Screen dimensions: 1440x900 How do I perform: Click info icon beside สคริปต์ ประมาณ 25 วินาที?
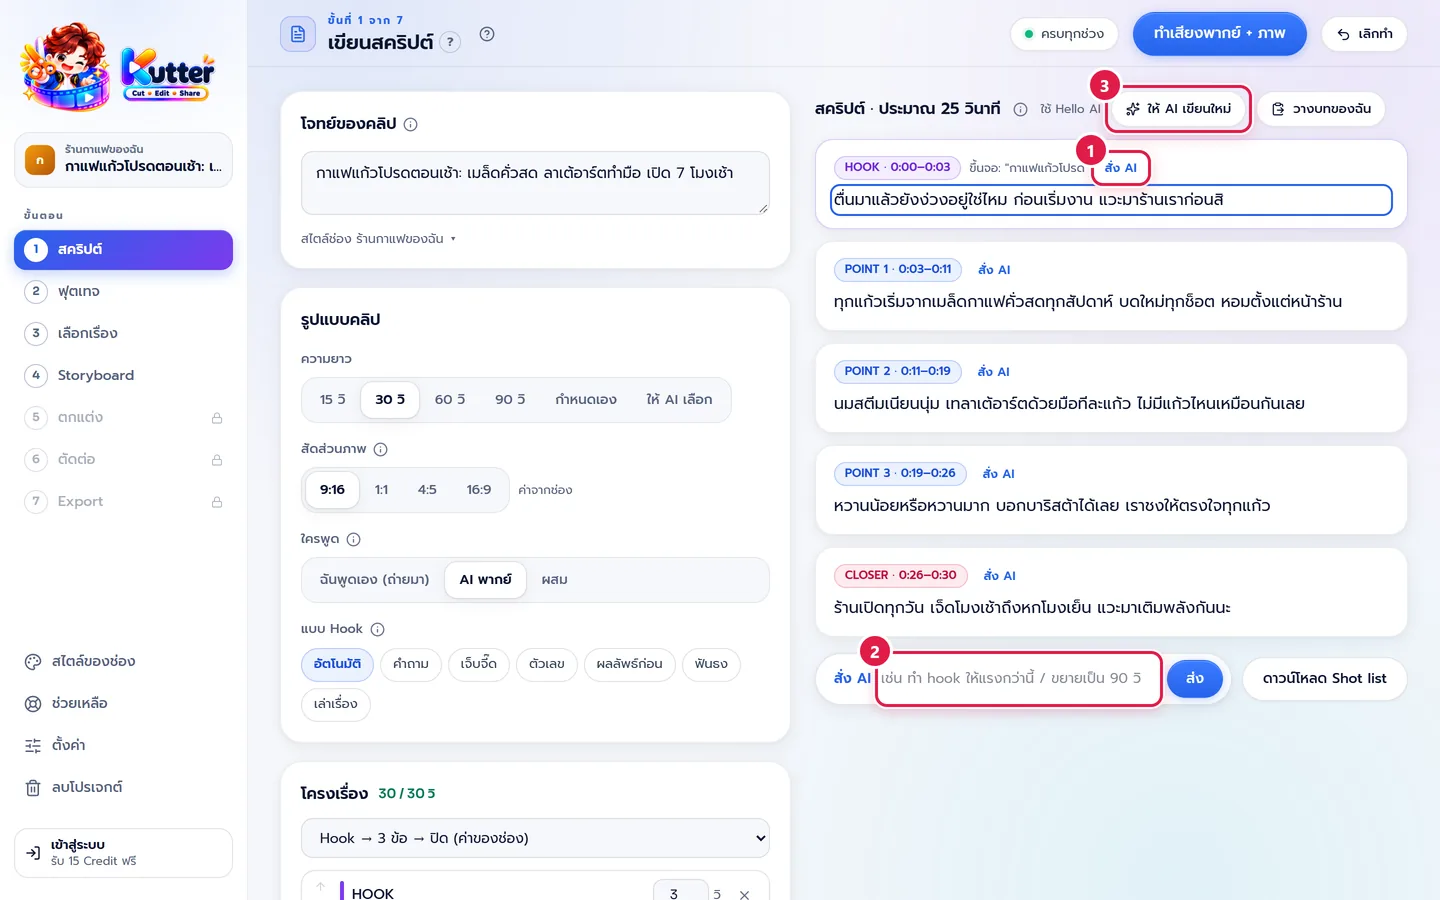(1020, 110)
